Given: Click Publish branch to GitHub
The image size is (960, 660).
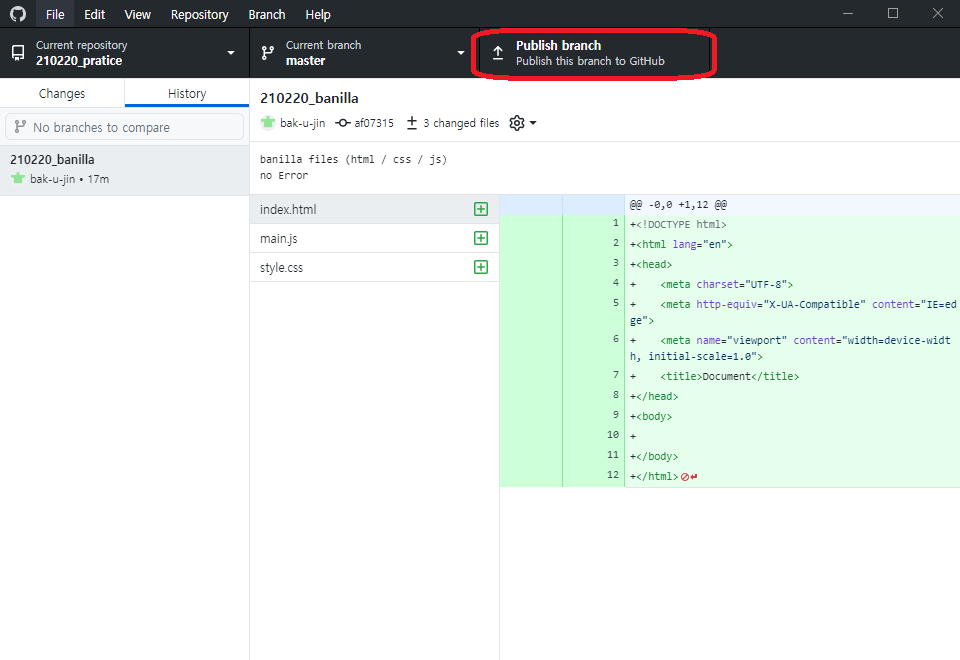Looking at the screenshot, I should (x=593, y=53).
